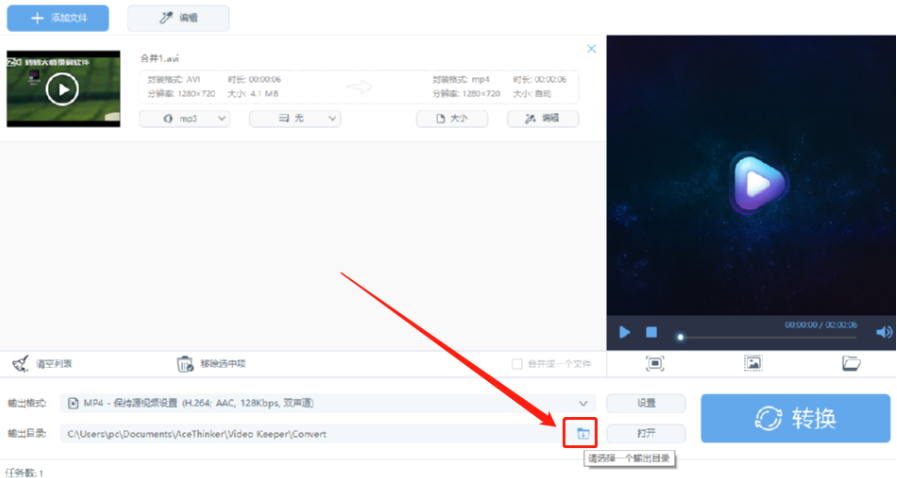Start conversion with the 转换 button
The image size is (897, 478).
795,418
